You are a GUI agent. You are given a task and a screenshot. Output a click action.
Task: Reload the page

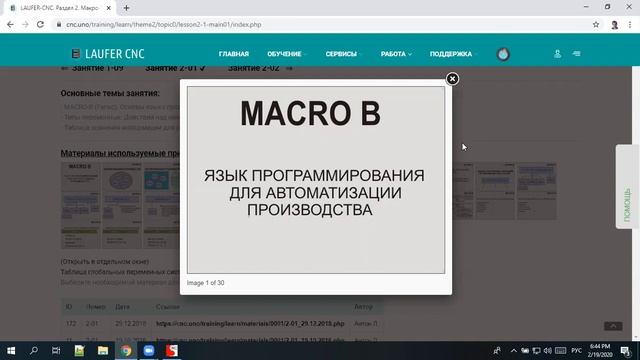[x=40, y=24]
